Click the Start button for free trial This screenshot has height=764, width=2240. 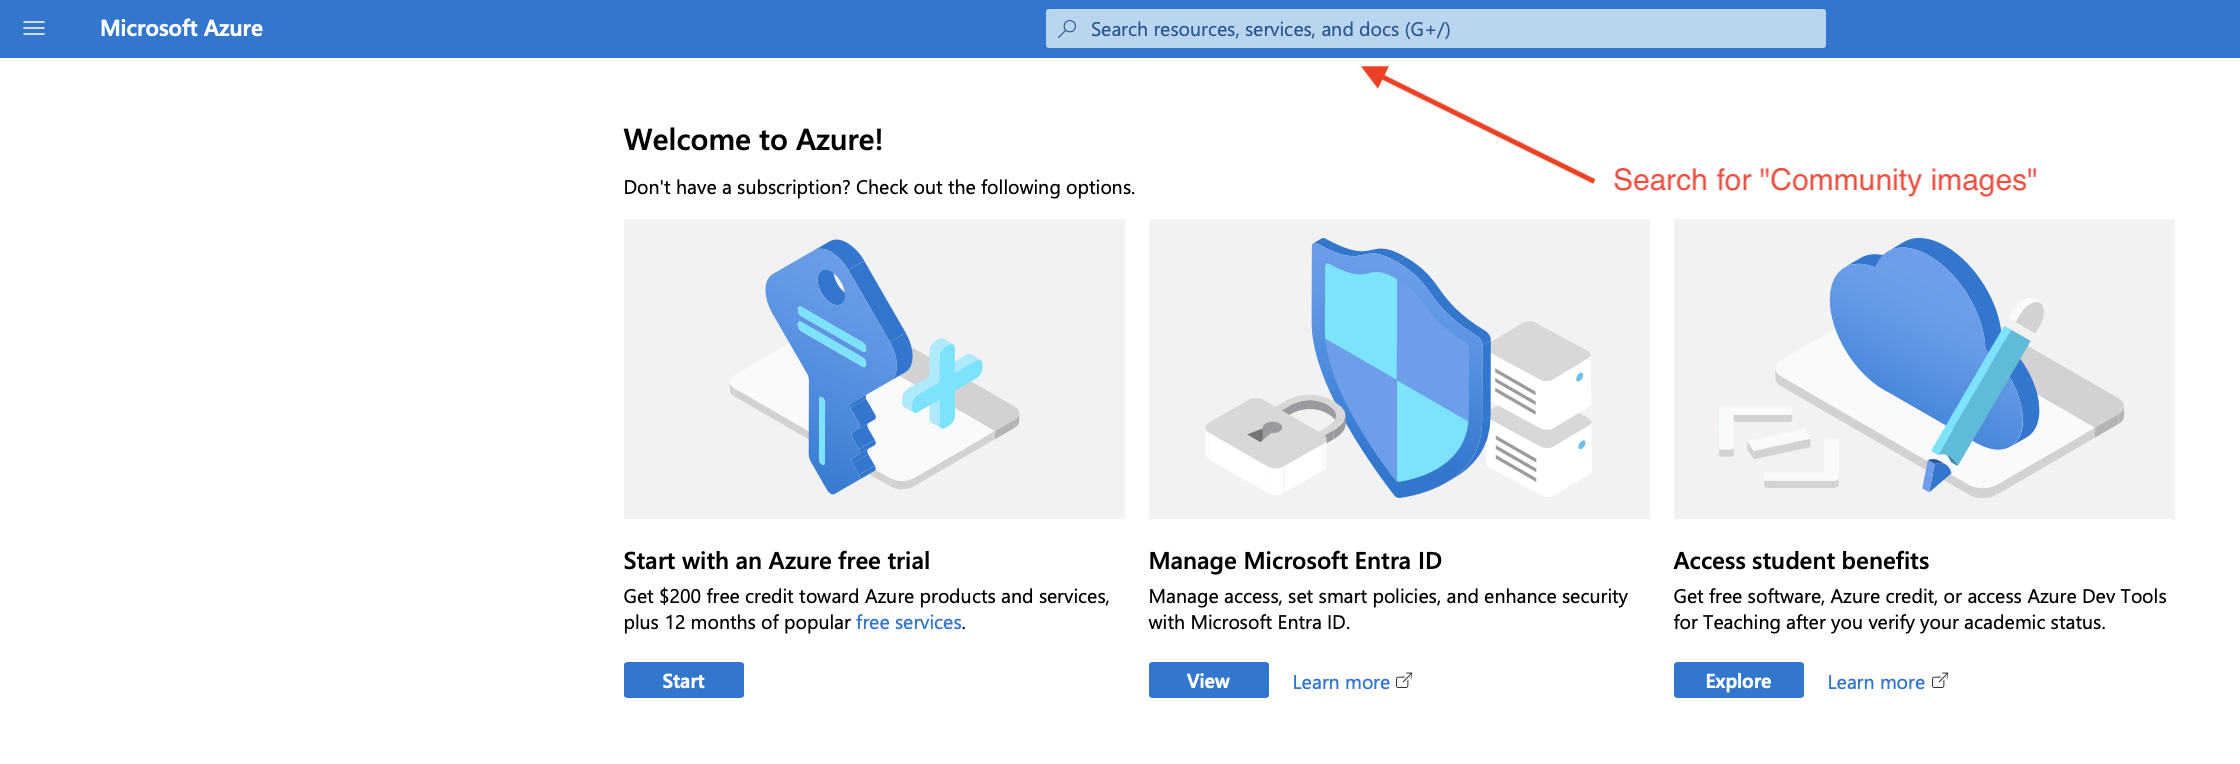[683, 681]
